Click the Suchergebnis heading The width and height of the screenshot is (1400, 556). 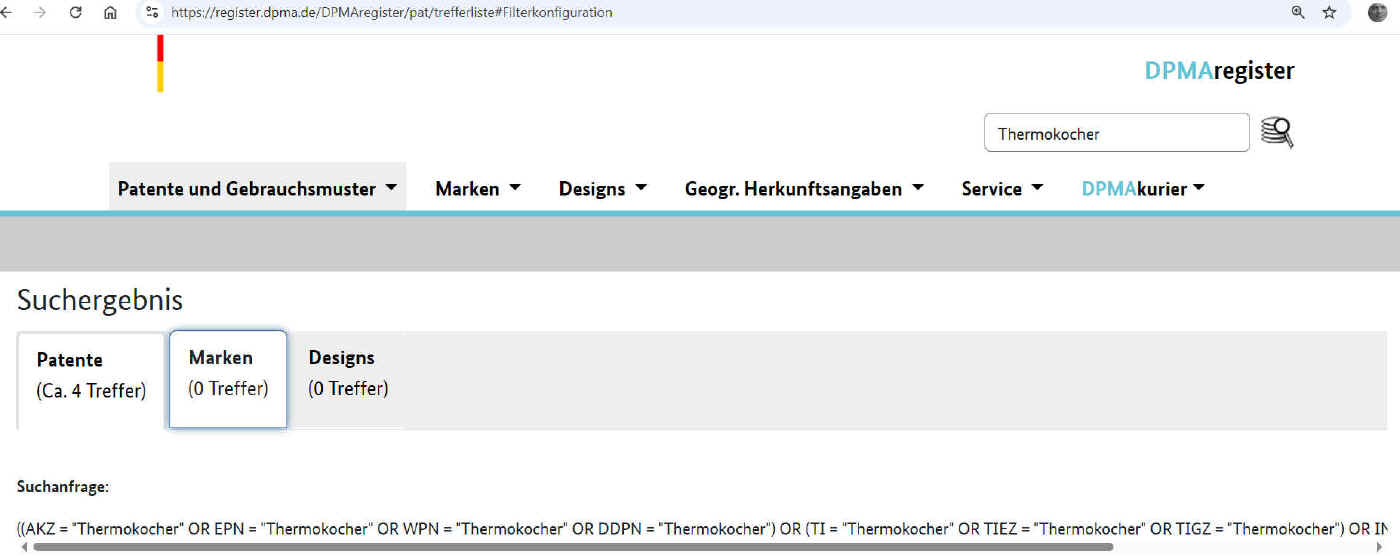pos(100,300)
